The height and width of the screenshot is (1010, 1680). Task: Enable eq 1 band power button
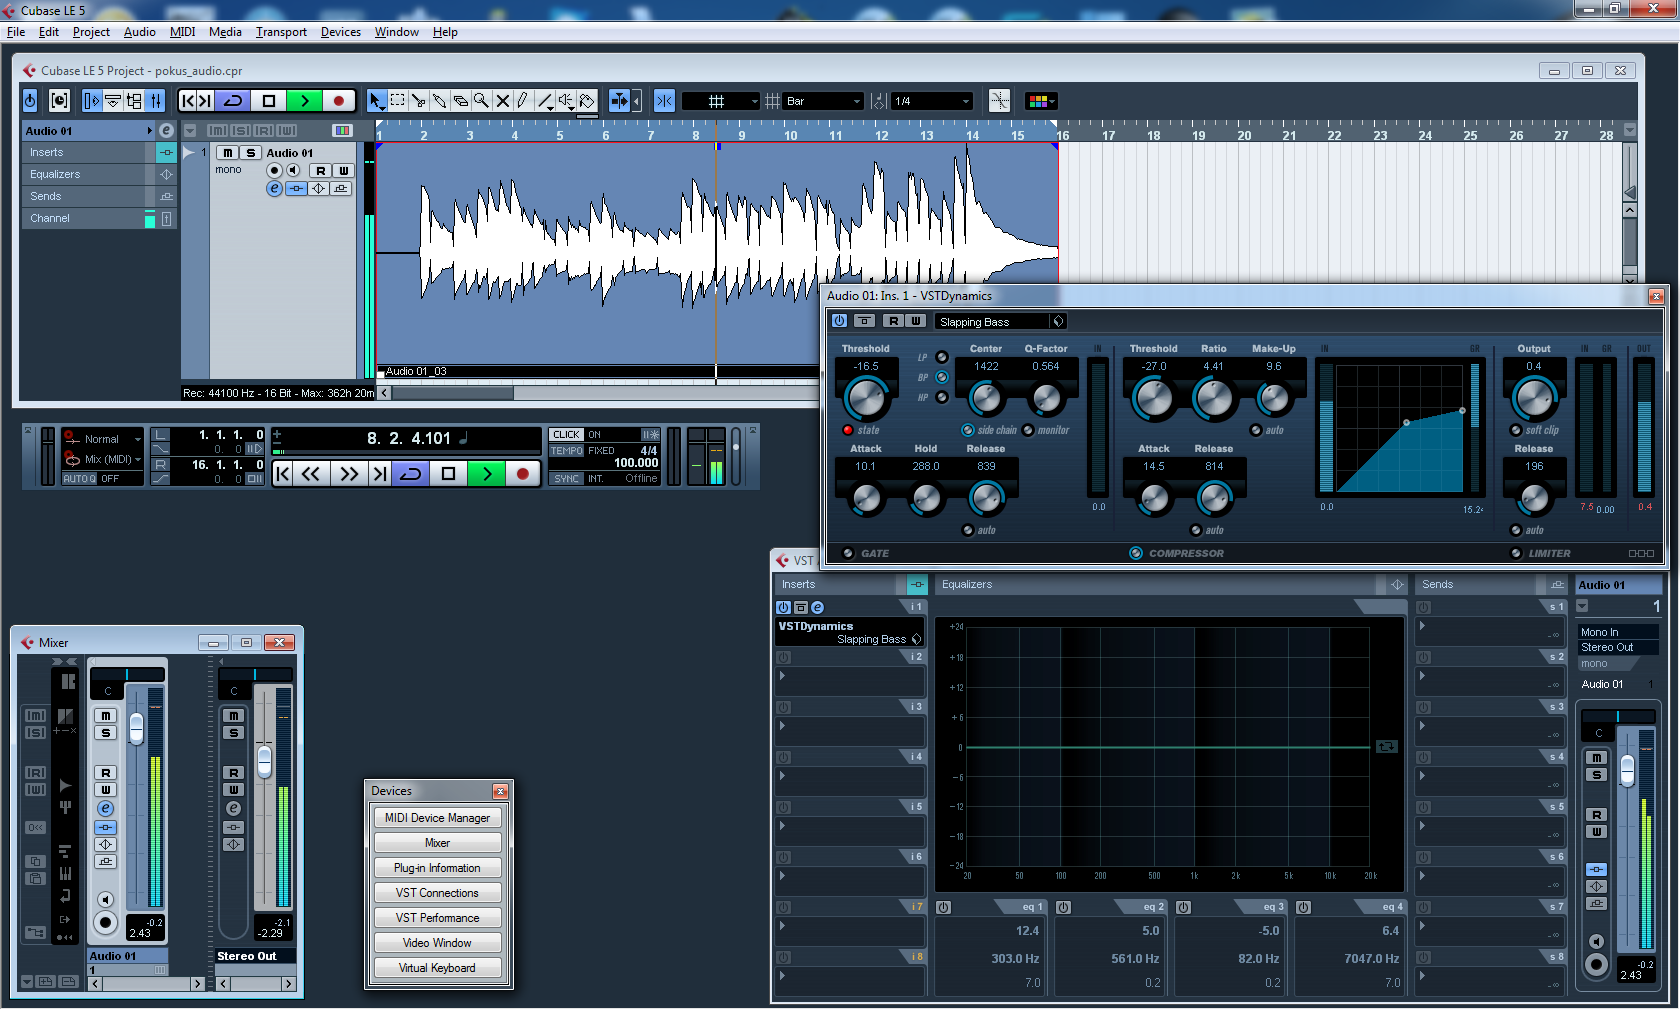[943, 907]
